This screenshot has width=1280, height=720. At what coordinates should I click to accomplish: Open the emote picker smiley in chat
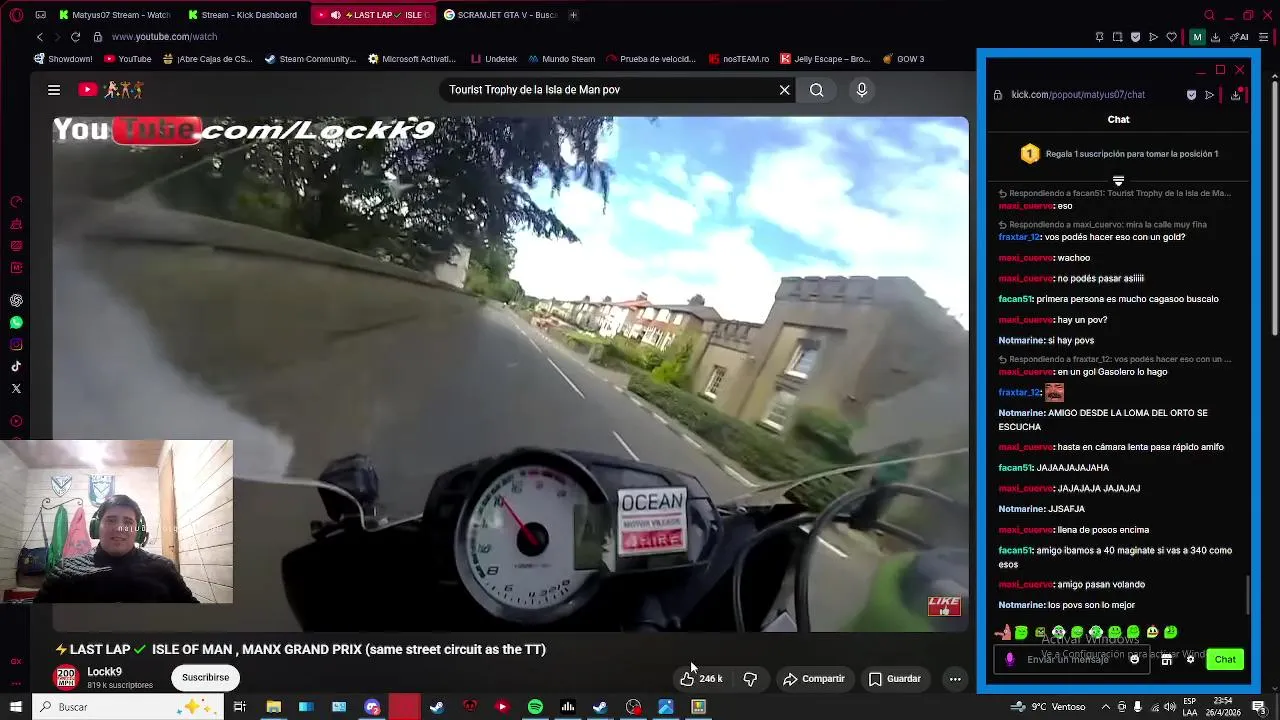[1134, 659]
